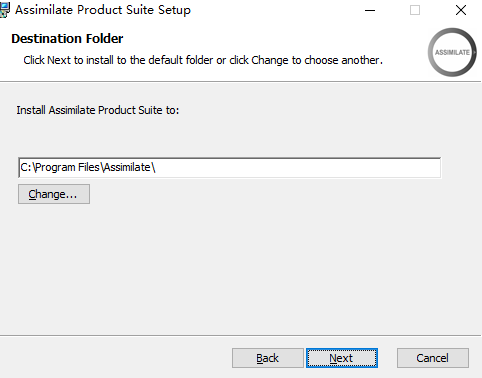This screenshot has width=482, height=378.
Task: Click the installer icon in the title bar
Action: pos(5,10)
